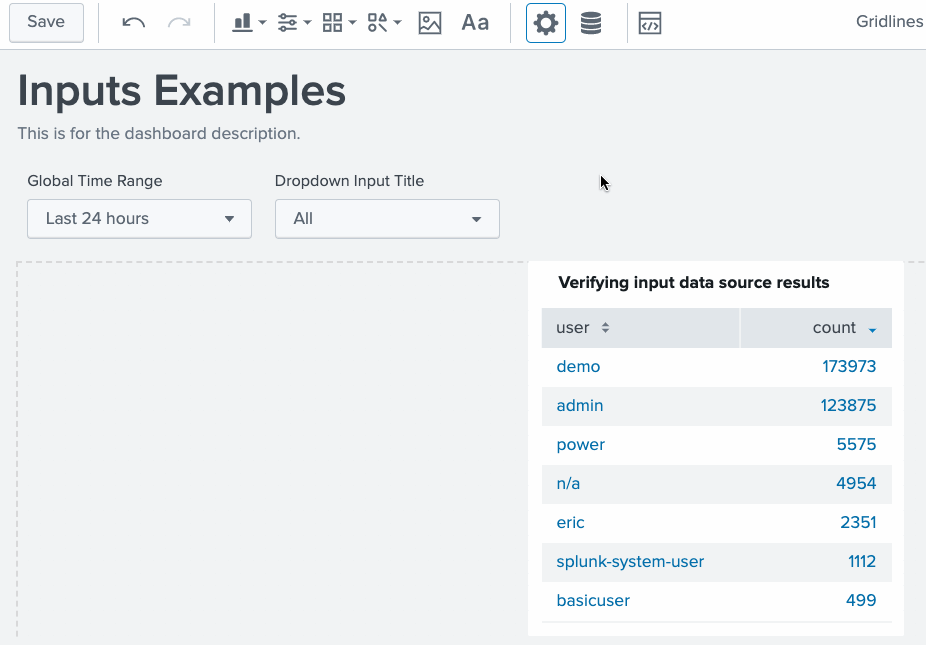
Task: Open the add chart visualization menu
Action: [248, 23]
